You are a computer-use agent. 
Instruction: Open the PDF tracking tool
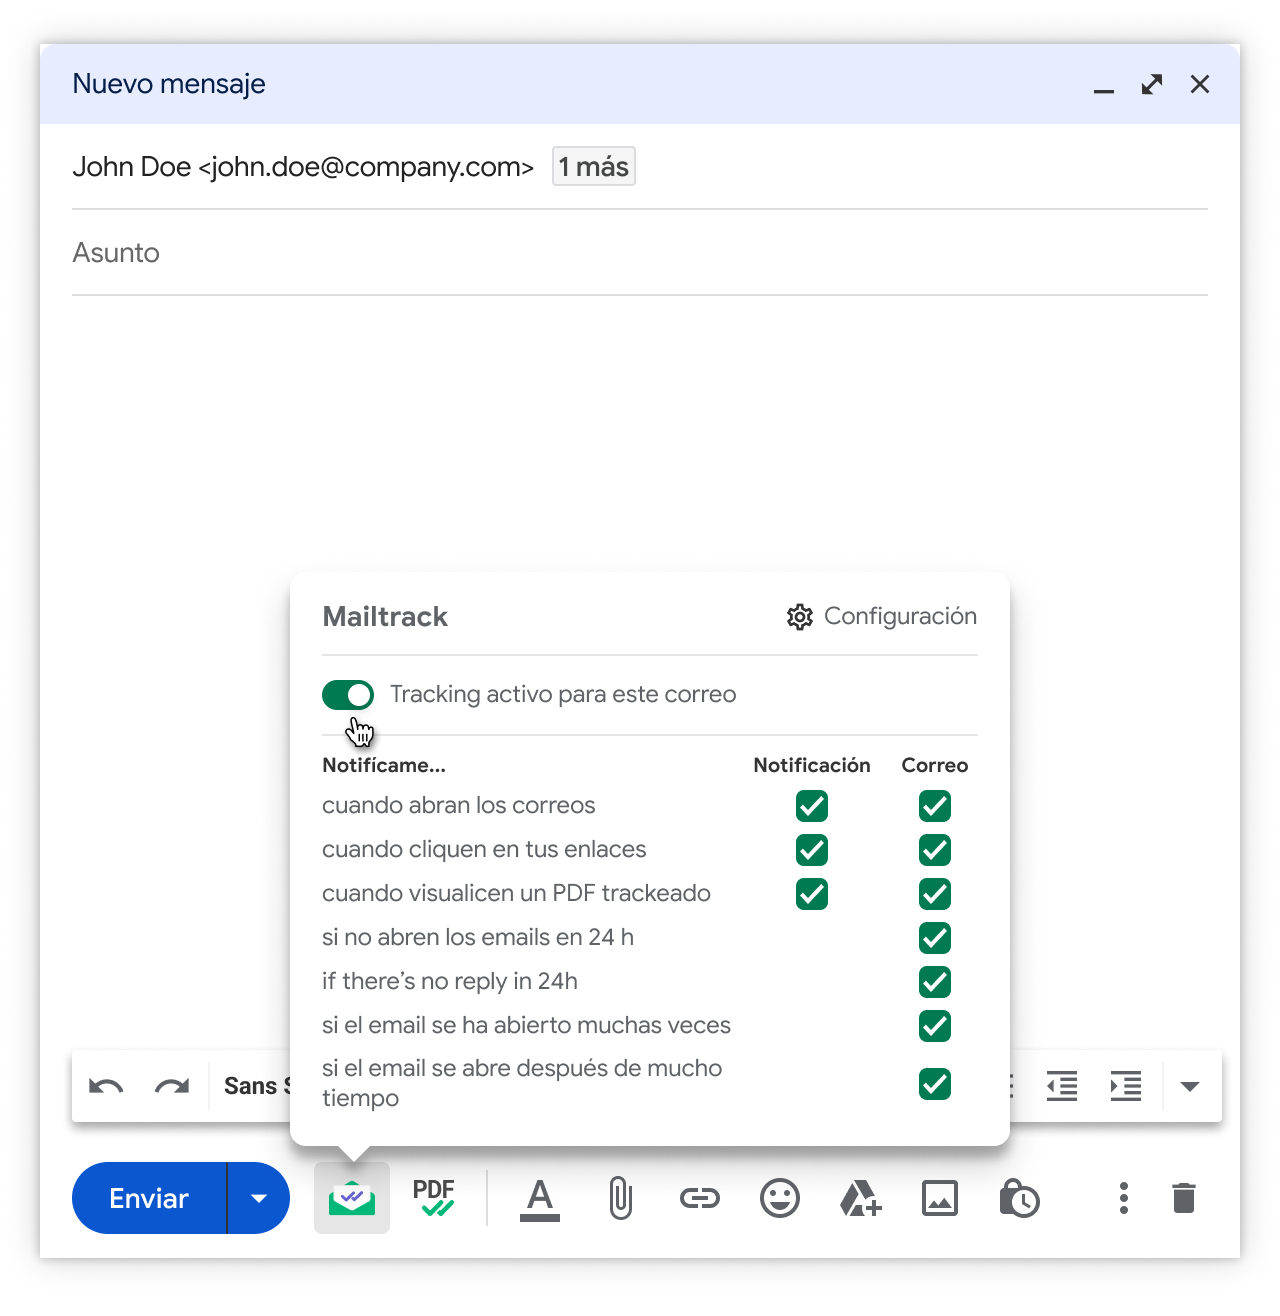click(x=434, y=1197)
